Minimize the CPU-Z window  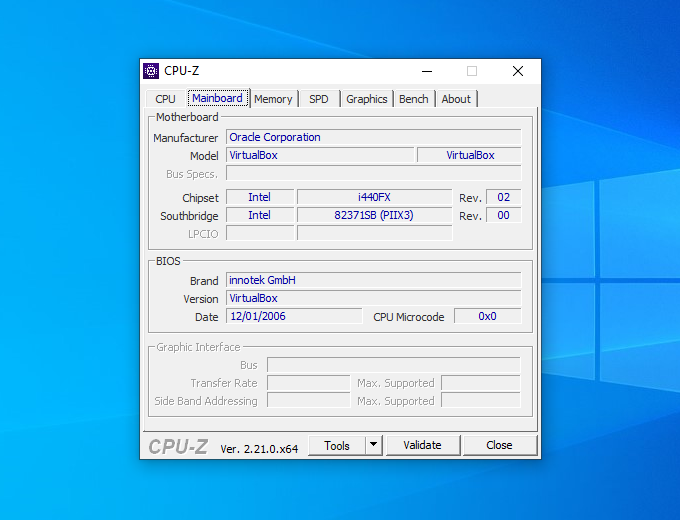427,71
